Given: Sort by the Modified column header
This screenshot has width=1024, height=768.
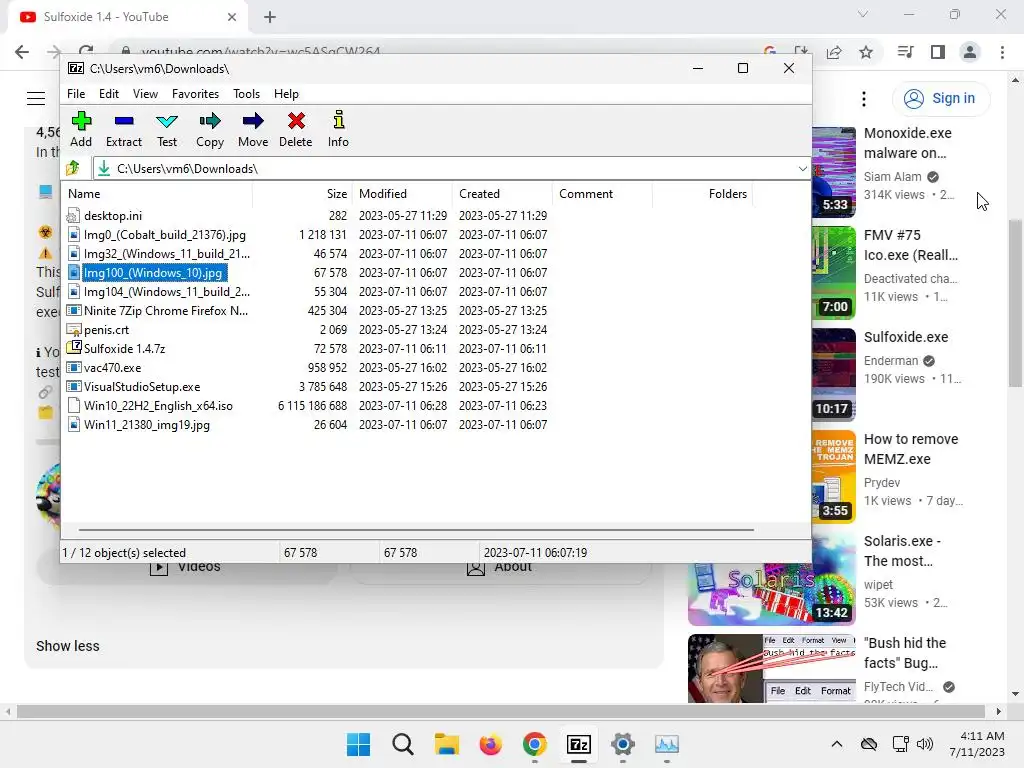Looking at the screenshot, I should pos(402,194).
